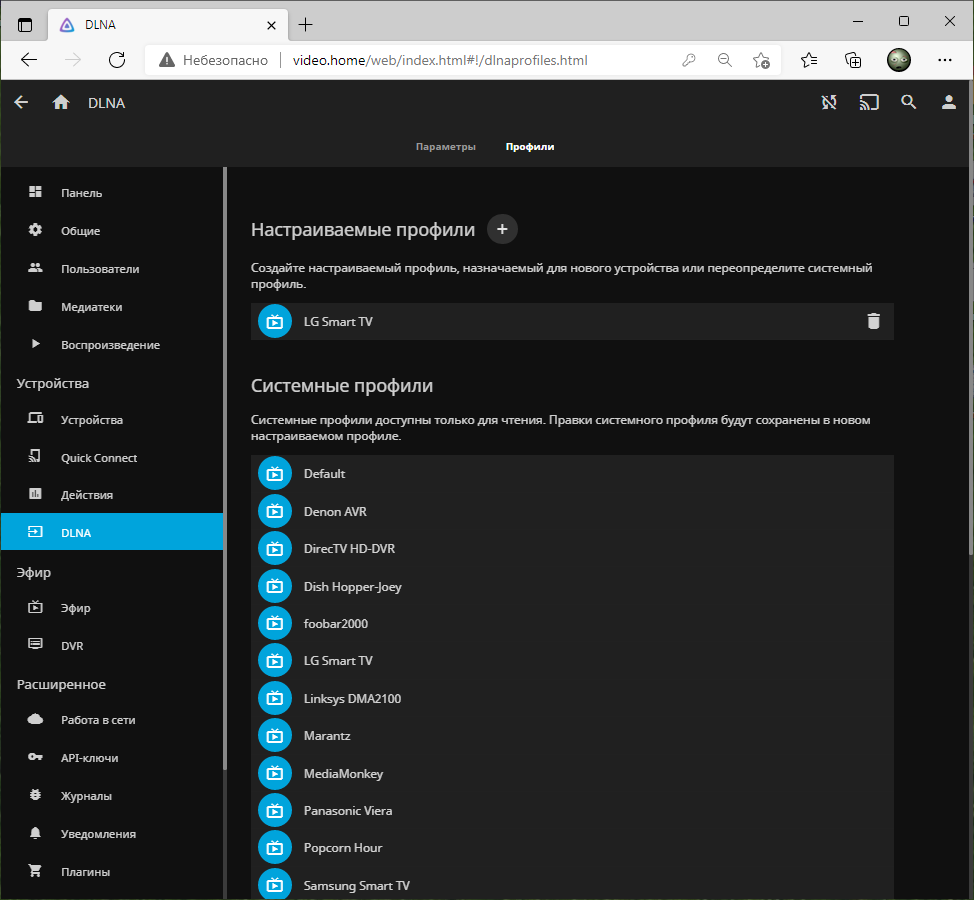Click the Default profile icon
The width and height of the screenshot is (974, 900).
275,473
